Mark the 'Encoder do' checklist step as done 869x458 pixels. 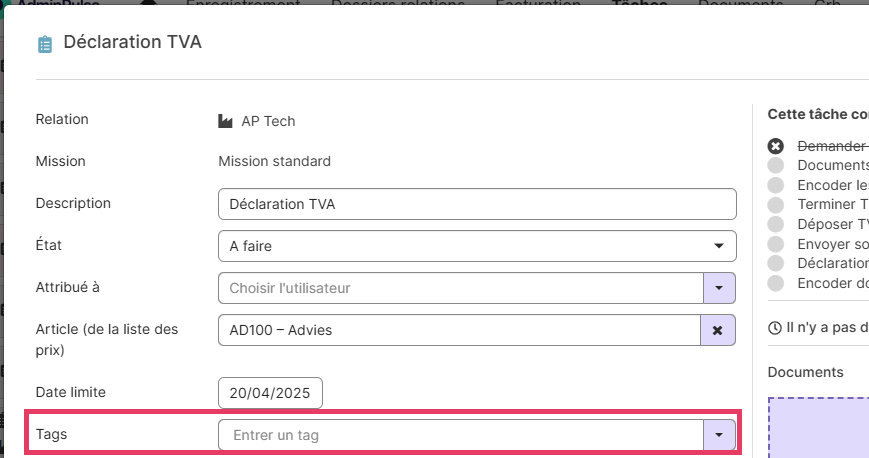point(775,283)
